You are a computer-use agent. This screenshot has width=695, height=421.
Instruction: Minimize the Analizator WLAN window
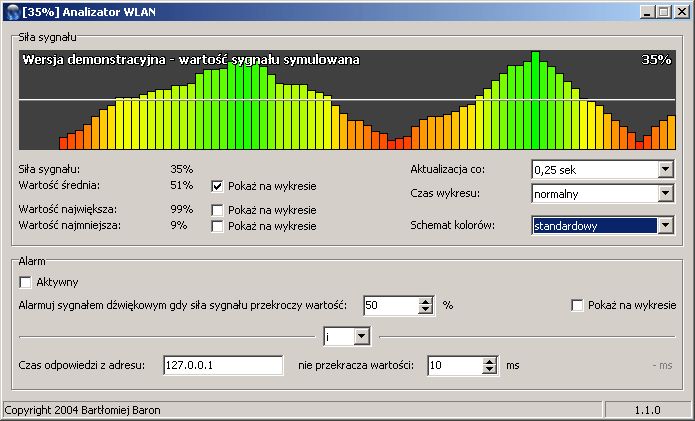point(648,12)
